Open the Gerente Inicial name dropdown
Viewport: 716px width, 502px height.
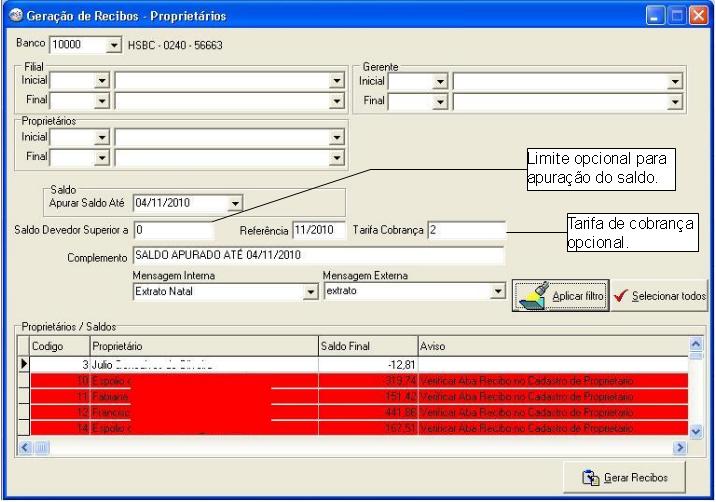coord(676,81)
